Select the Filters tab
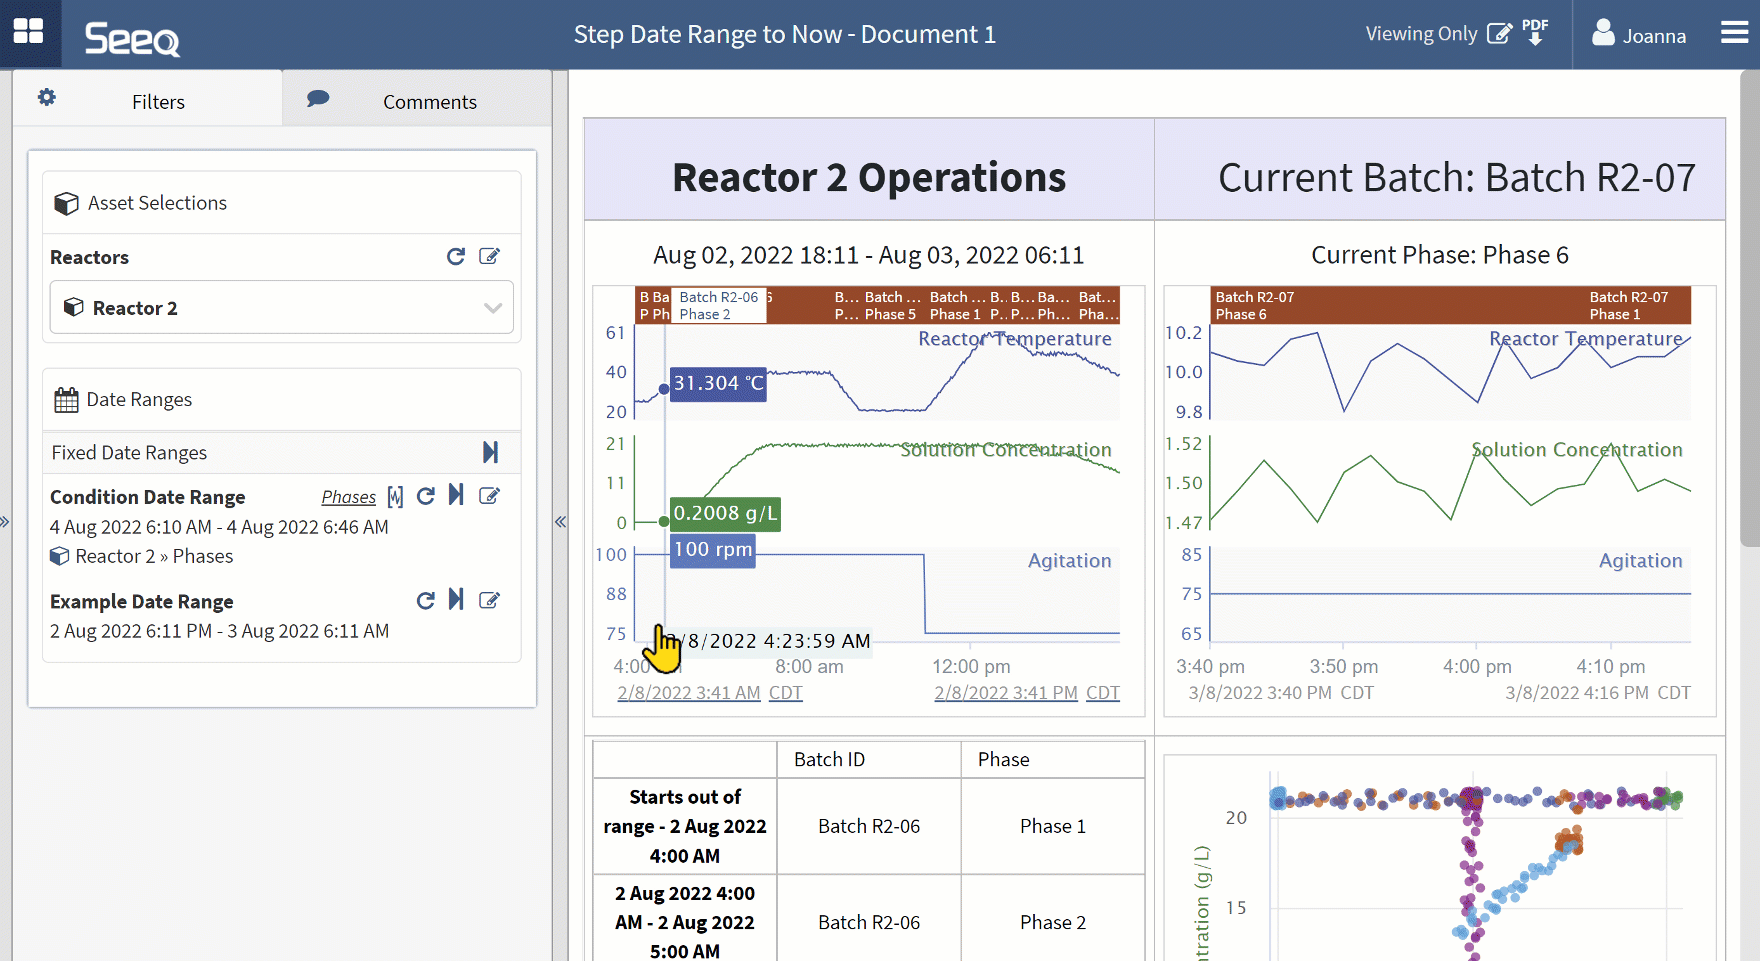1760x961 pixels. [x=148, y=101]
